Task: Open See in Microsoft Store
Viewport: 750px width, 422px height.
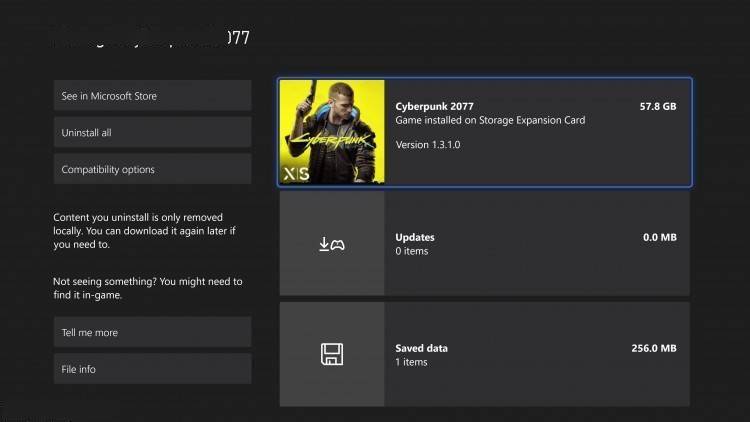Action: [152, 96]
